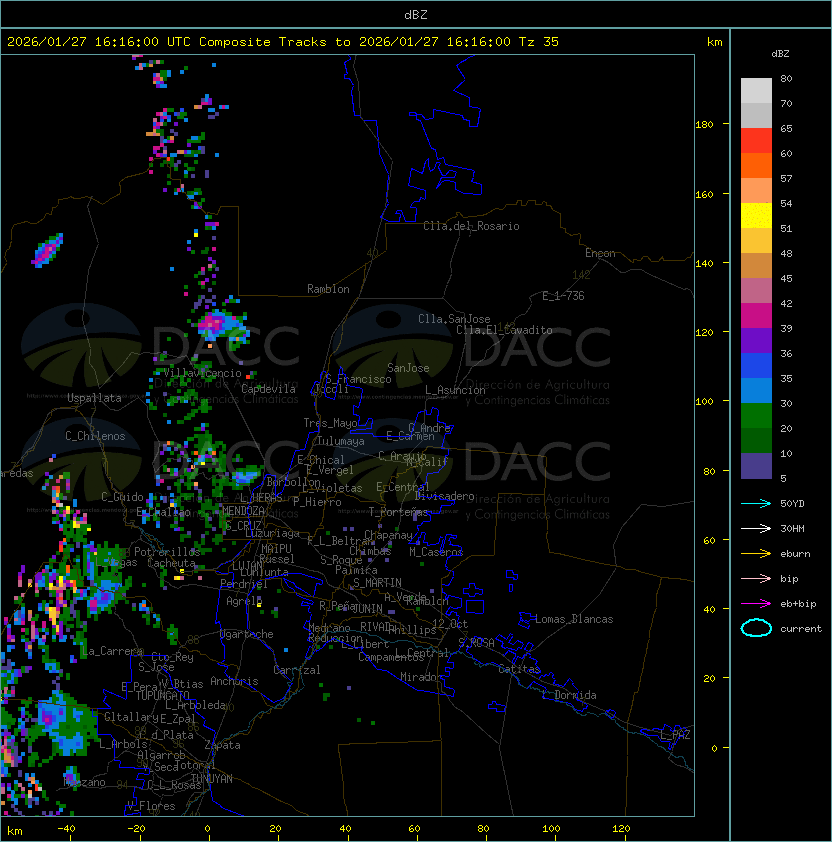The height and width of the screenshot is (842, 832).
Task: Click the strong magenta-blue storm cell north of Villavicencio
Action: (x=221, y=324)
